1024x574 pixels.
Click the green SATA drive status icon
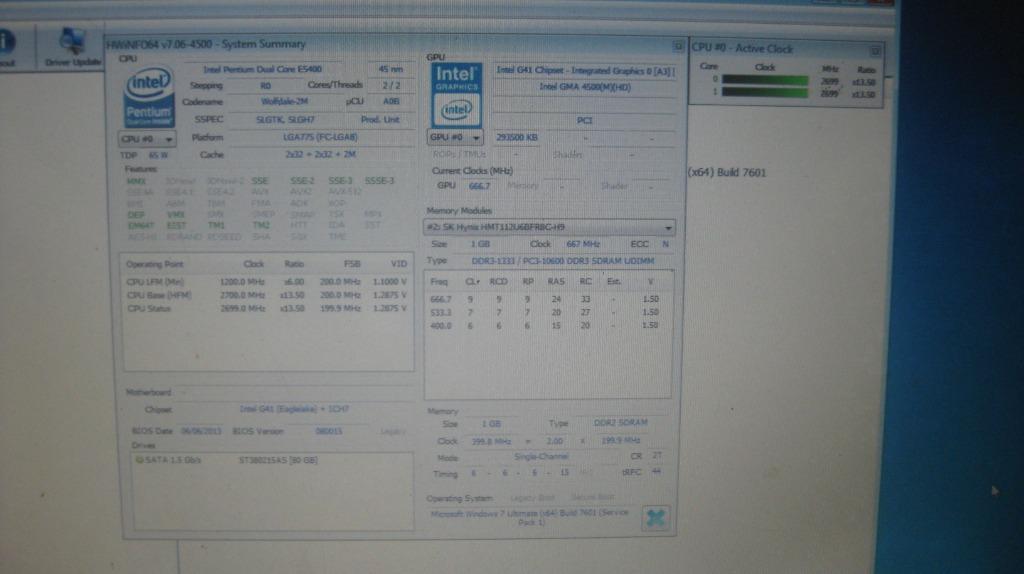[138, 460]
